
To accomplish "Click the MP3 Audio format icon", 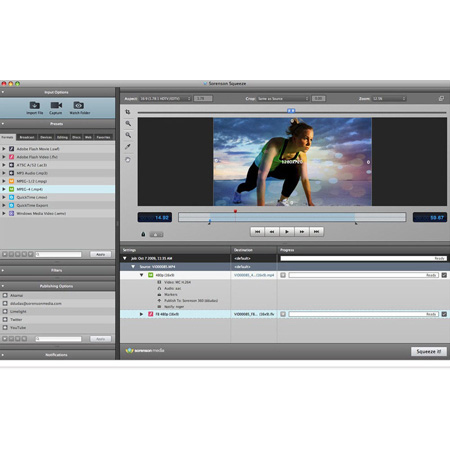I will [x=11, y=173].
